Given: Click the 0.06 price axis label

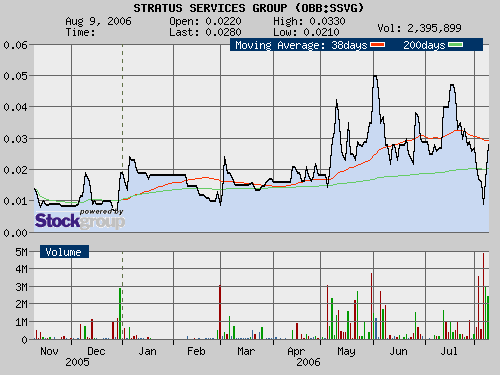Looking at the screenshot, I should point(15,45).
